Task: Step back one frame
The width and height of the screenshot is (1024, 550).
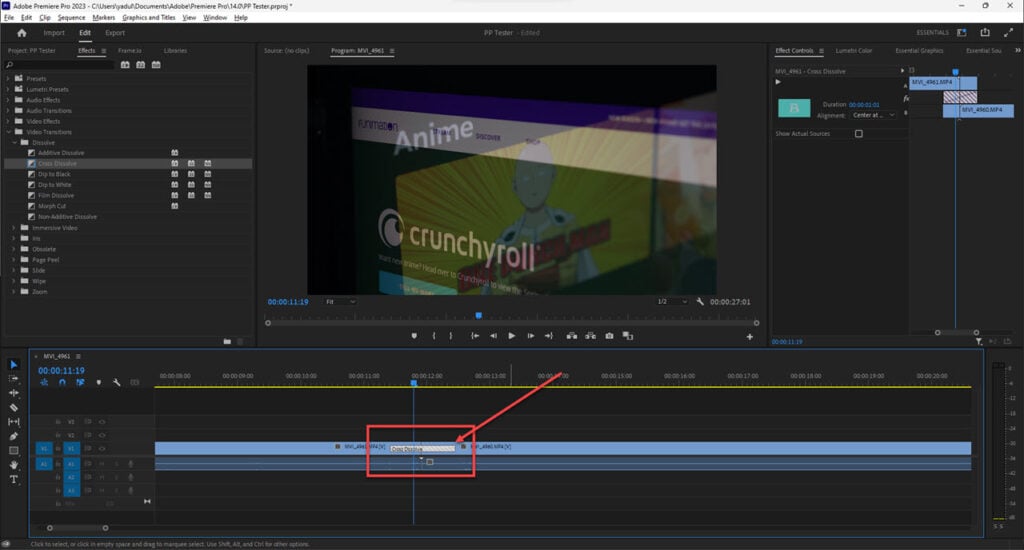Action: point(493,336)
